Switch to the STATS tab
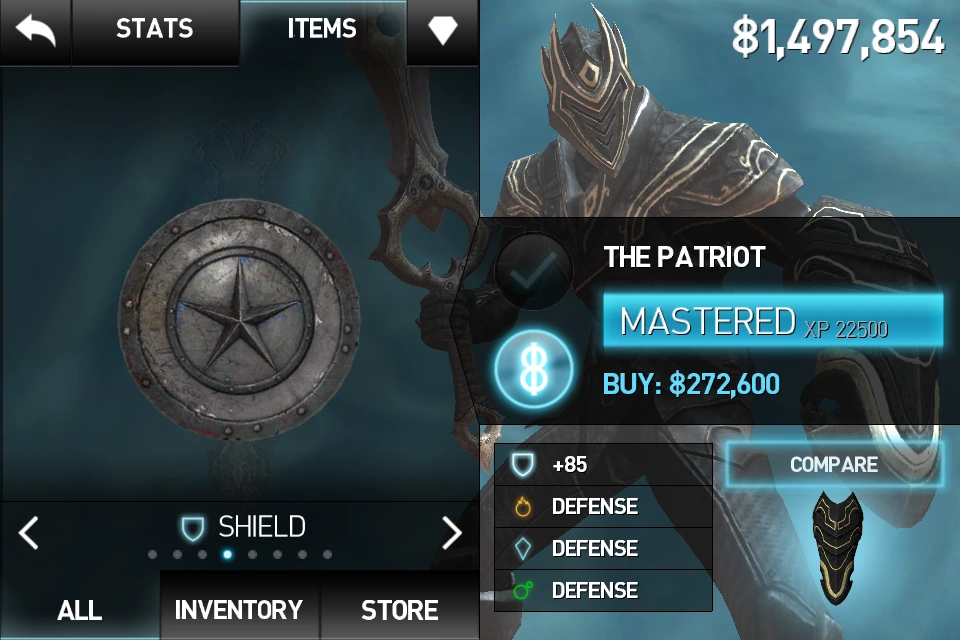The image size is (960, 640). coord(155,31)
